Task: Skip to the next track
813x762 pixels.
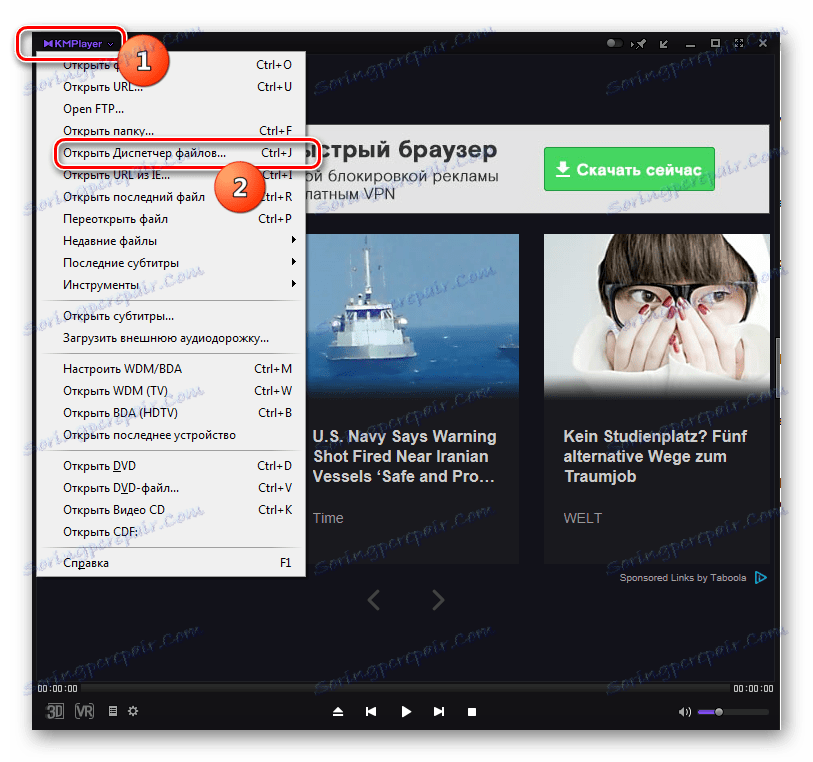Action: coord(439,712)
